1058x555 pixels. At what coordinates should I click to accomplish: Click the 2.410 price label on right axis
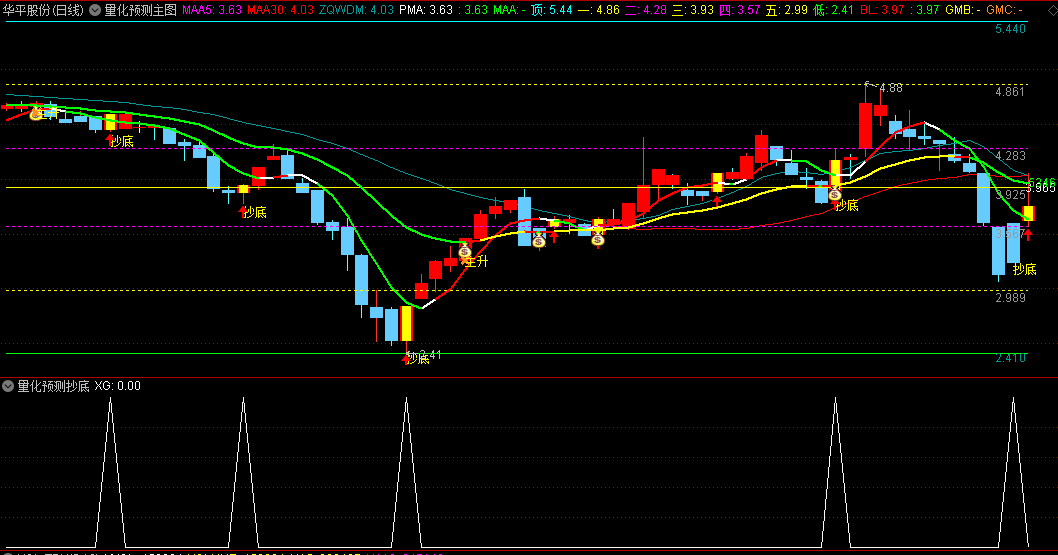pyautogui.click(x=1010, y=357)
